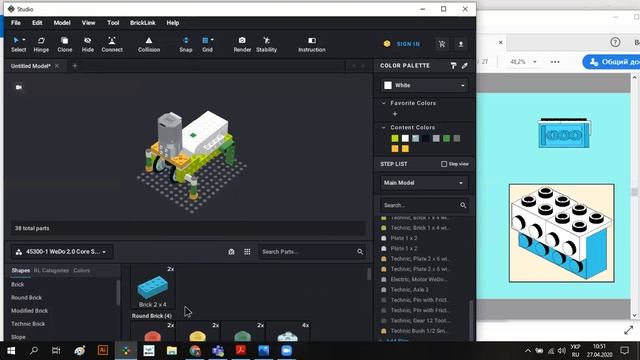This screenshot has height=360, width=640.
Task: Select Technic Bush 1/2 step item
Action: coord(419,331)
